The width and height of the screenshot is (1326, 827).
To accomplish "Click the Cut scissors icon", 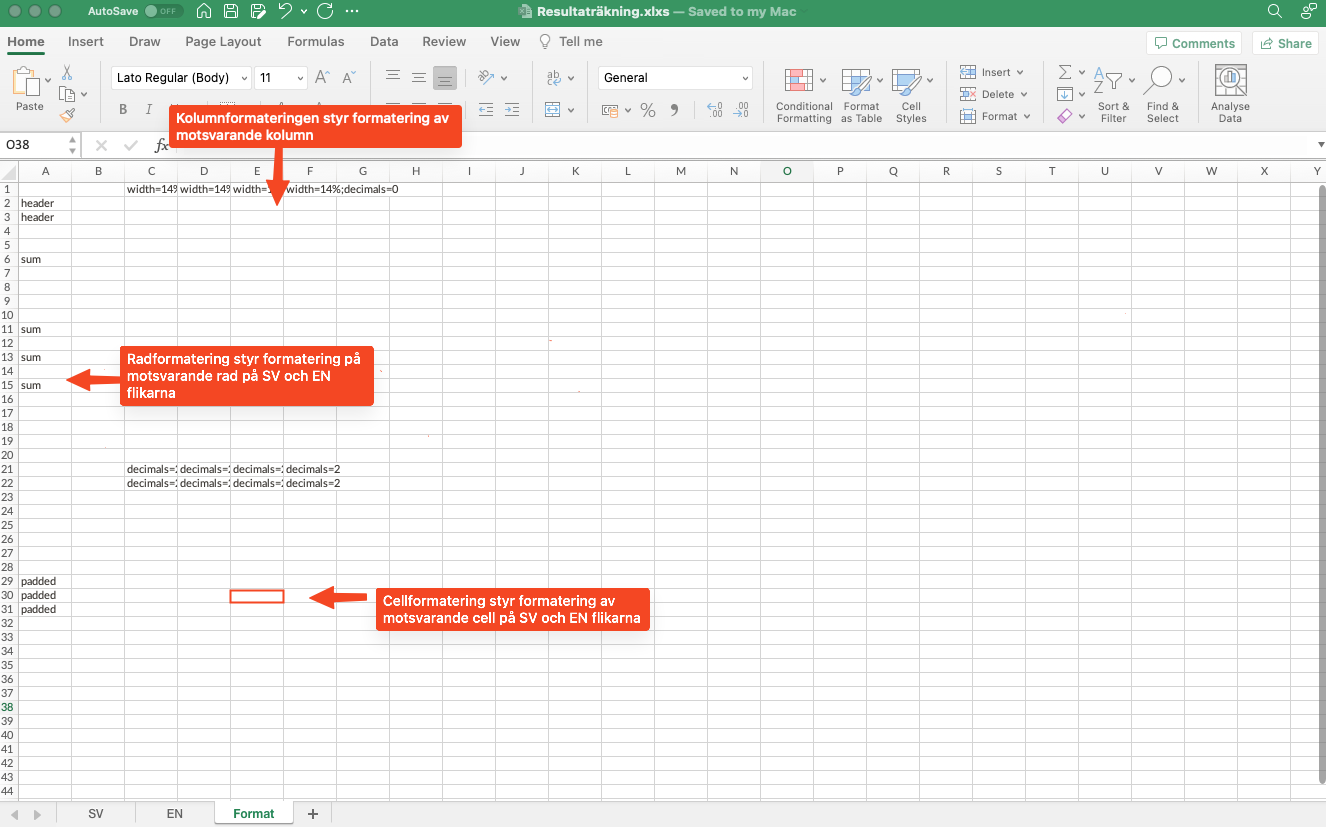I will (67, 73).
